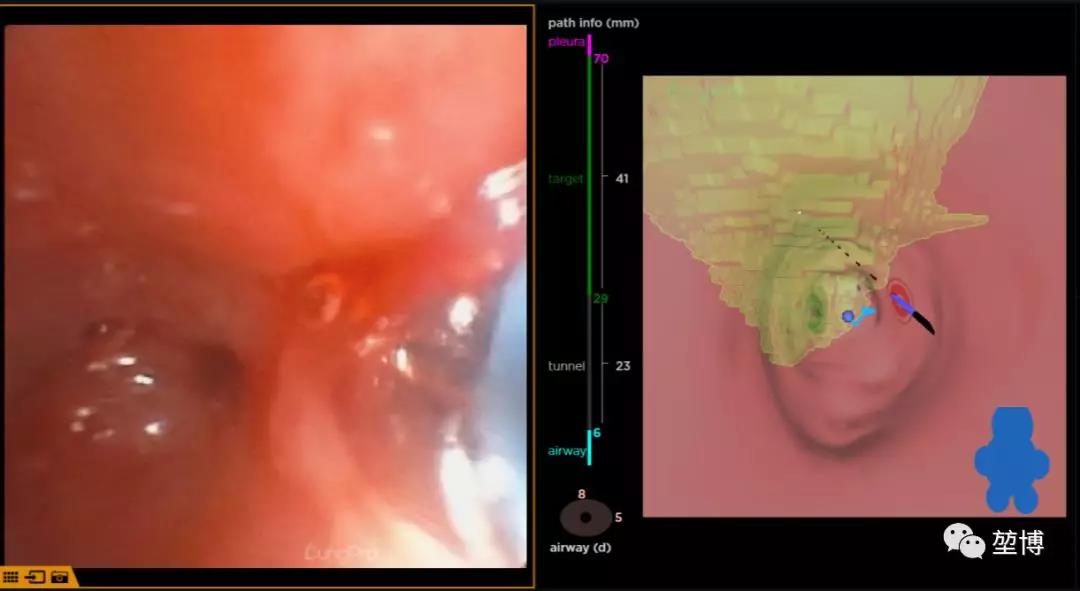Click the path info (mm) heading
The image size is (1080, 591).
coord(593,22)
